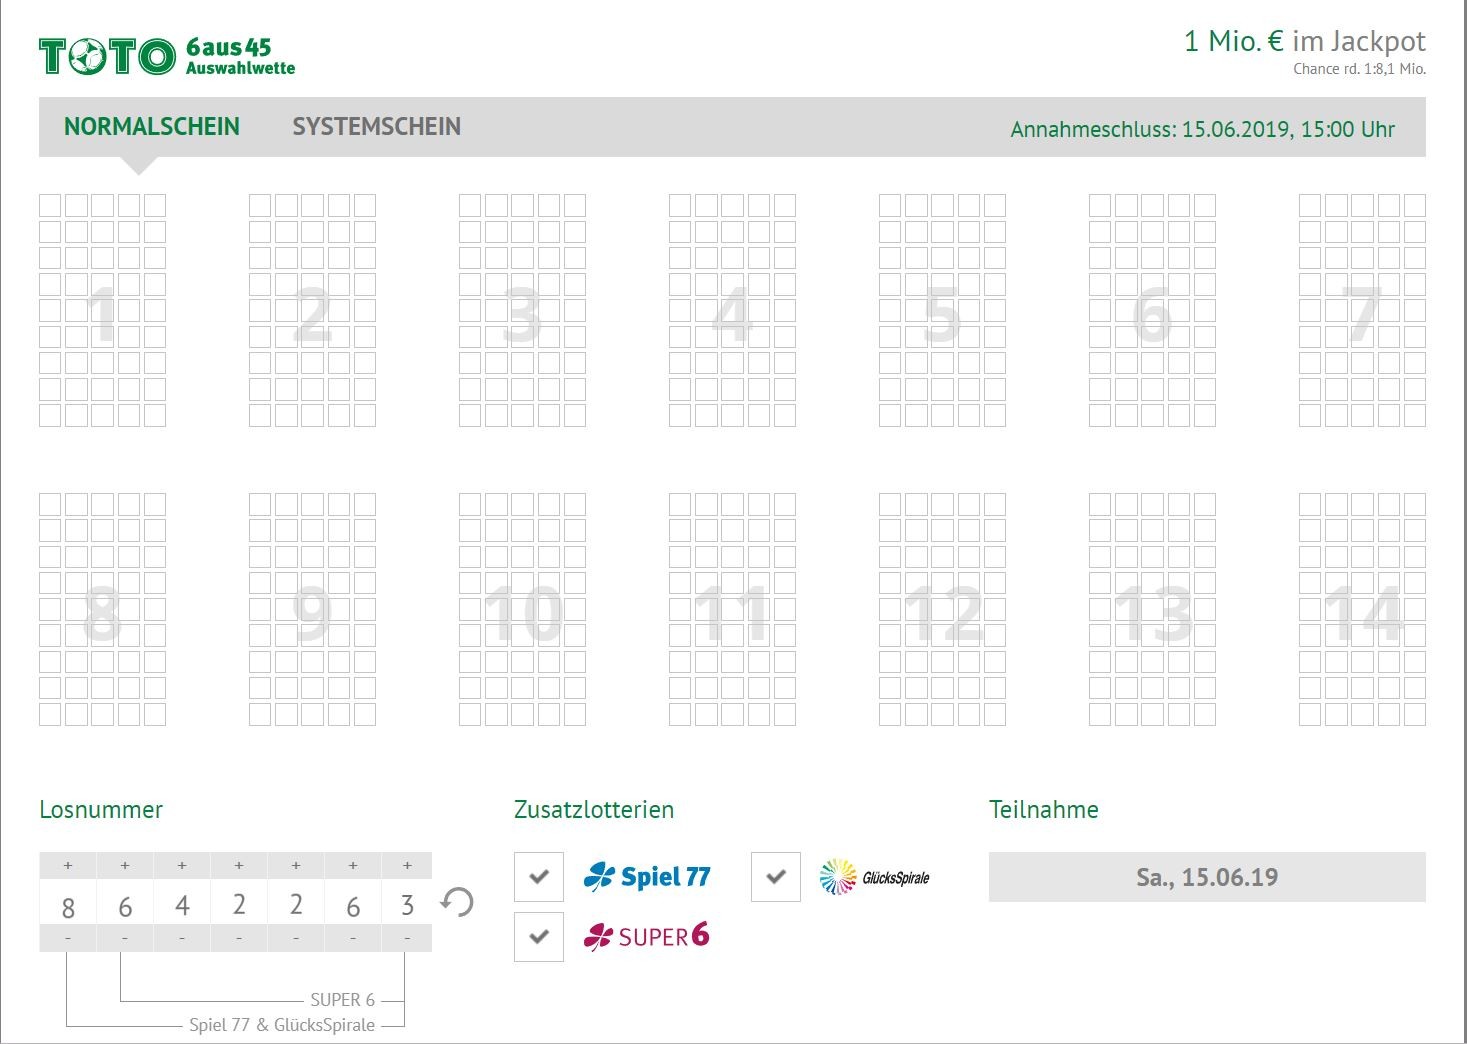Image resolution: width=1467 pixels, height=1044 pixels.
Task: Decrement the second Losnummer digit 6
Action: coord(125,938)
